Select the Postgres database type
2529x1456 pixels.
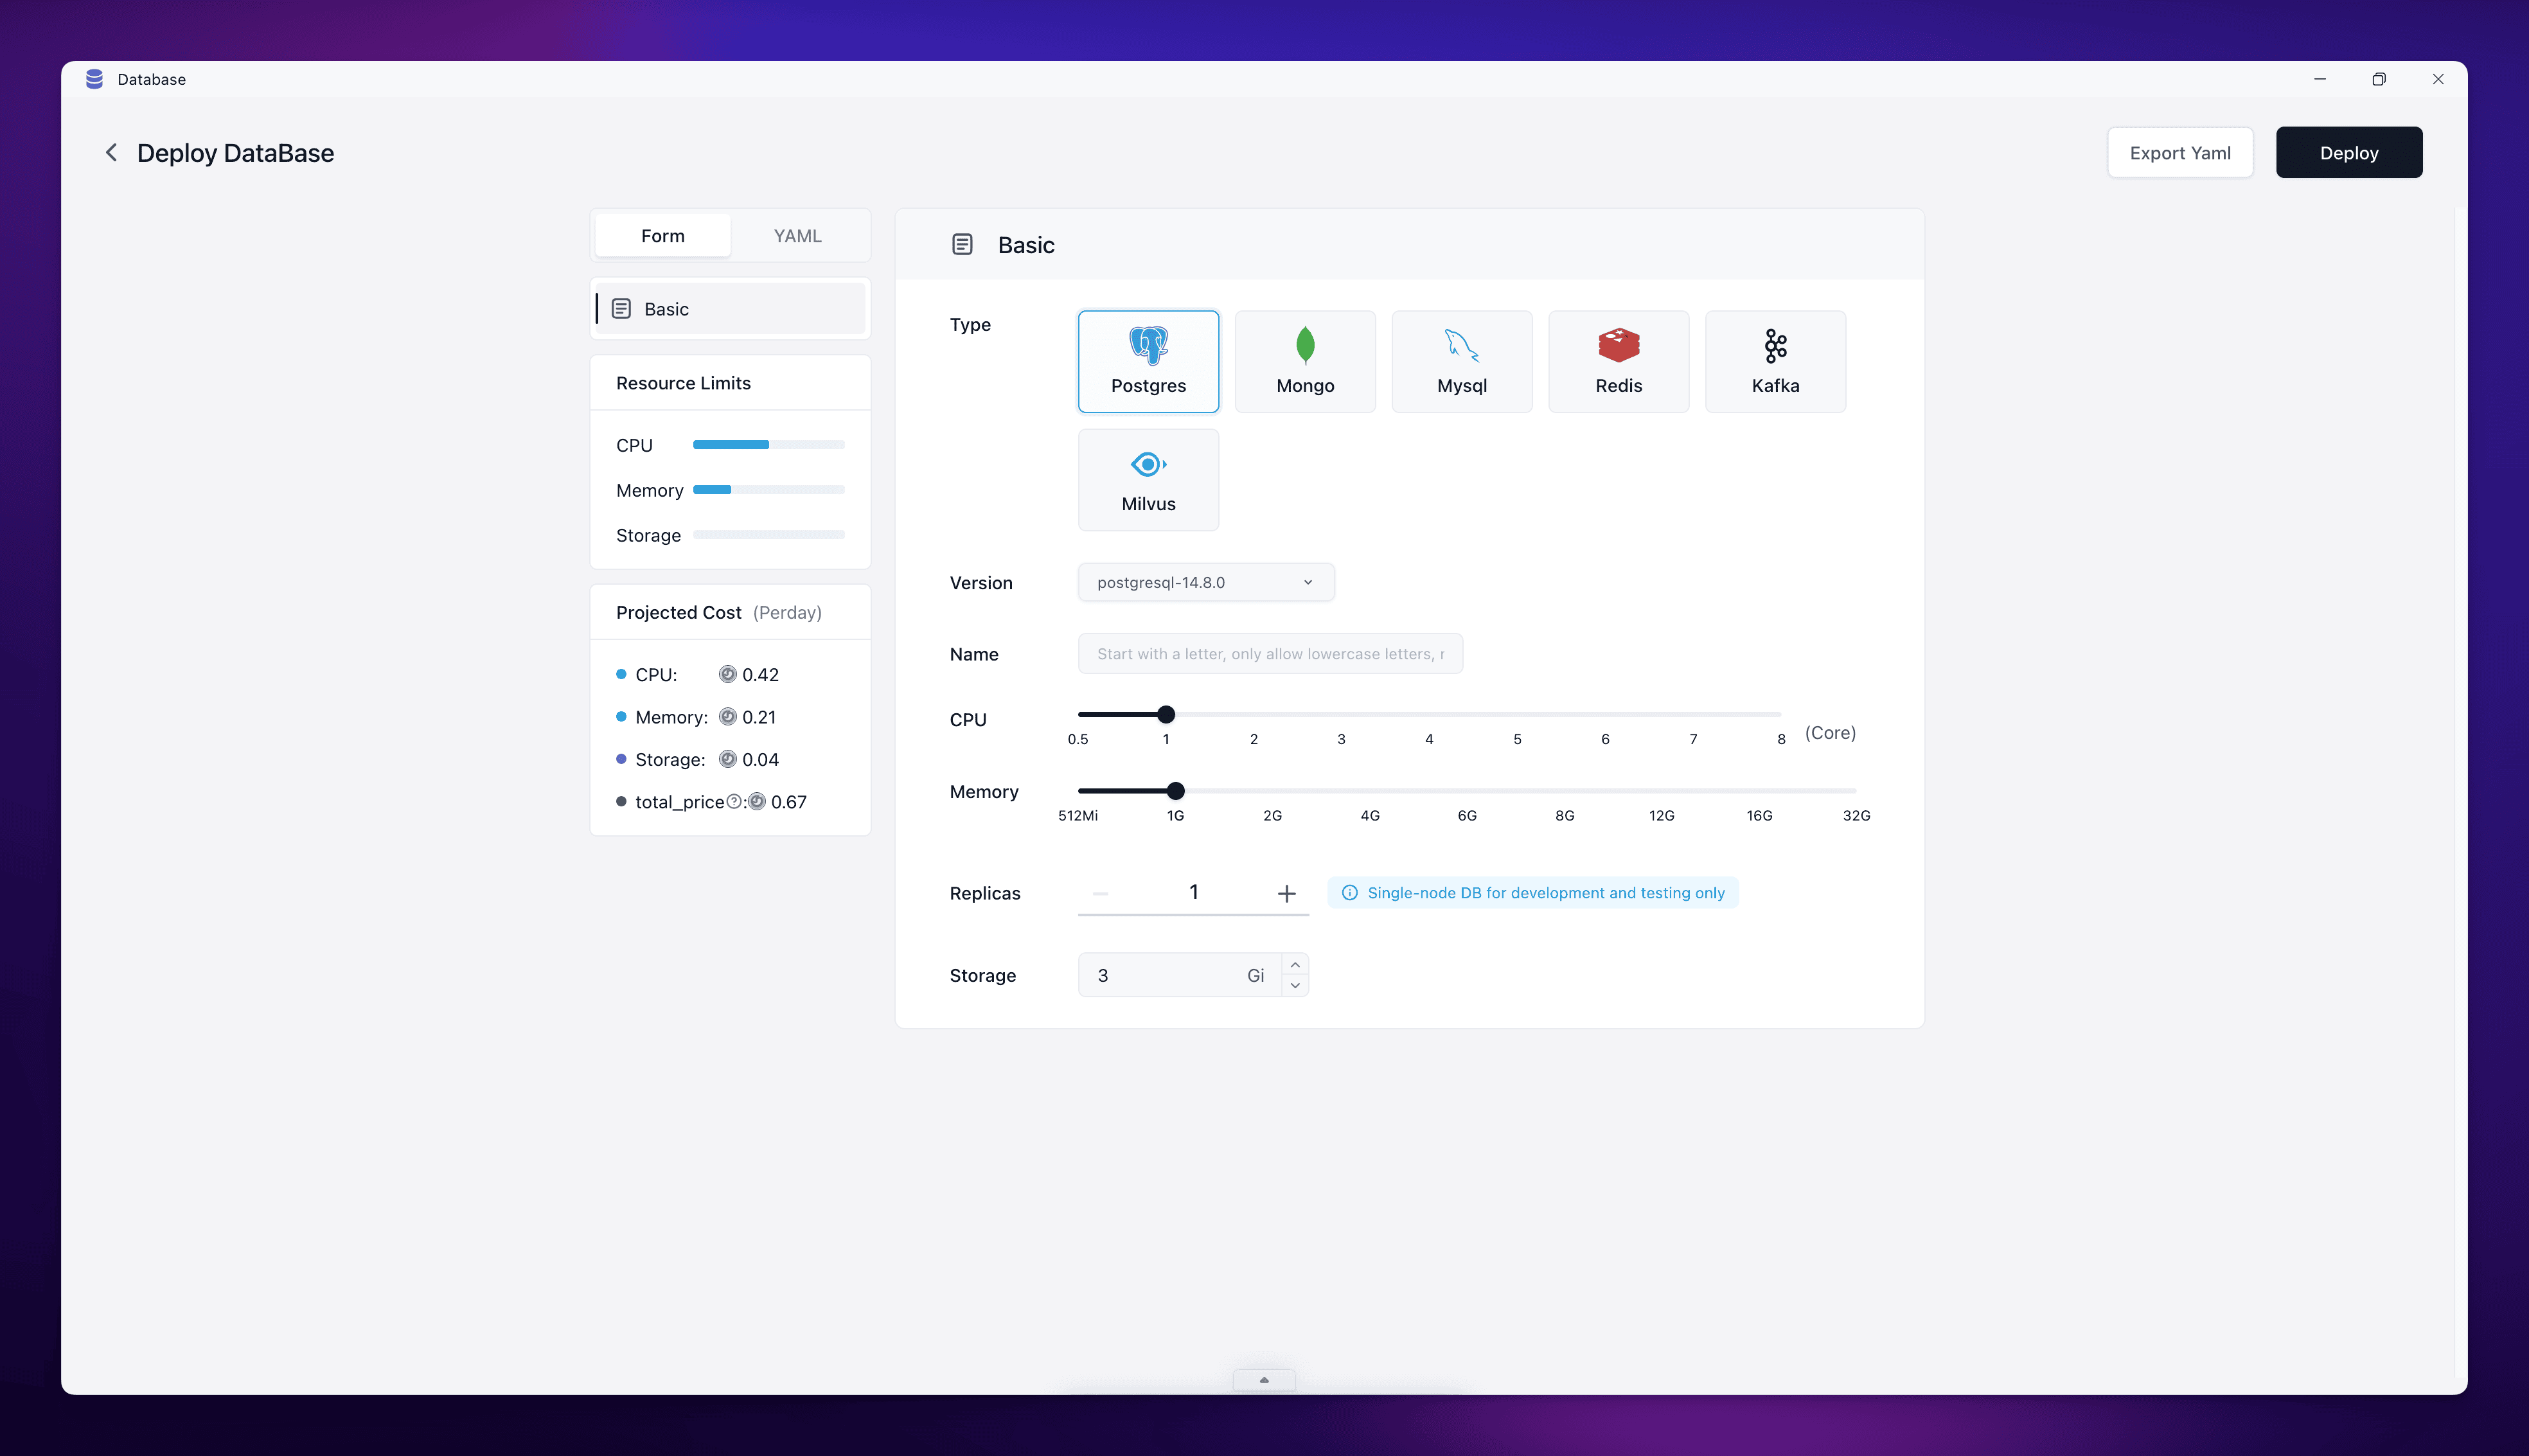pos(1148,361)
